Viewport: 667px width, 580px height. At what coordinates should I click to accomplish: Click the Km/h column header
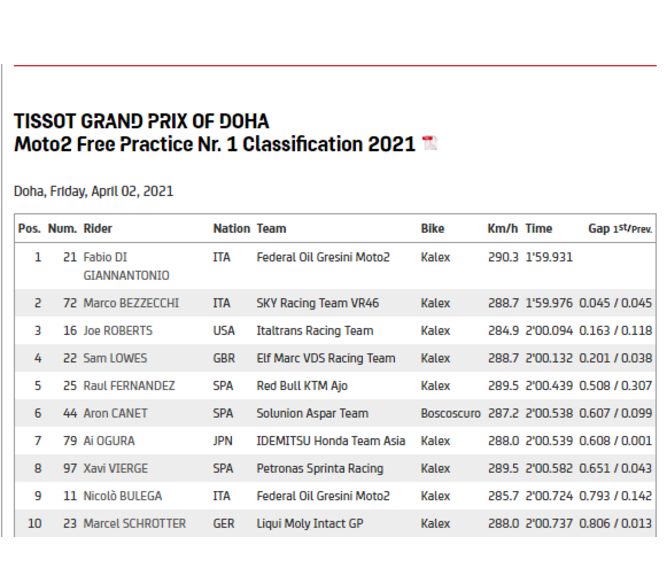[502, 229]
